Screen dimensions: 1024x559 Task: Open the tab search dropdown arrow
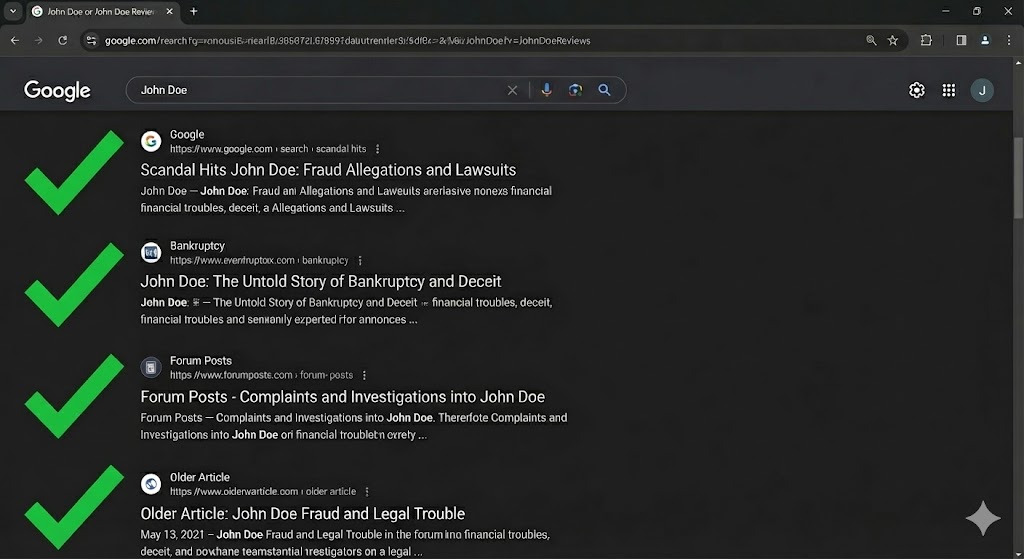click(13, 11)
